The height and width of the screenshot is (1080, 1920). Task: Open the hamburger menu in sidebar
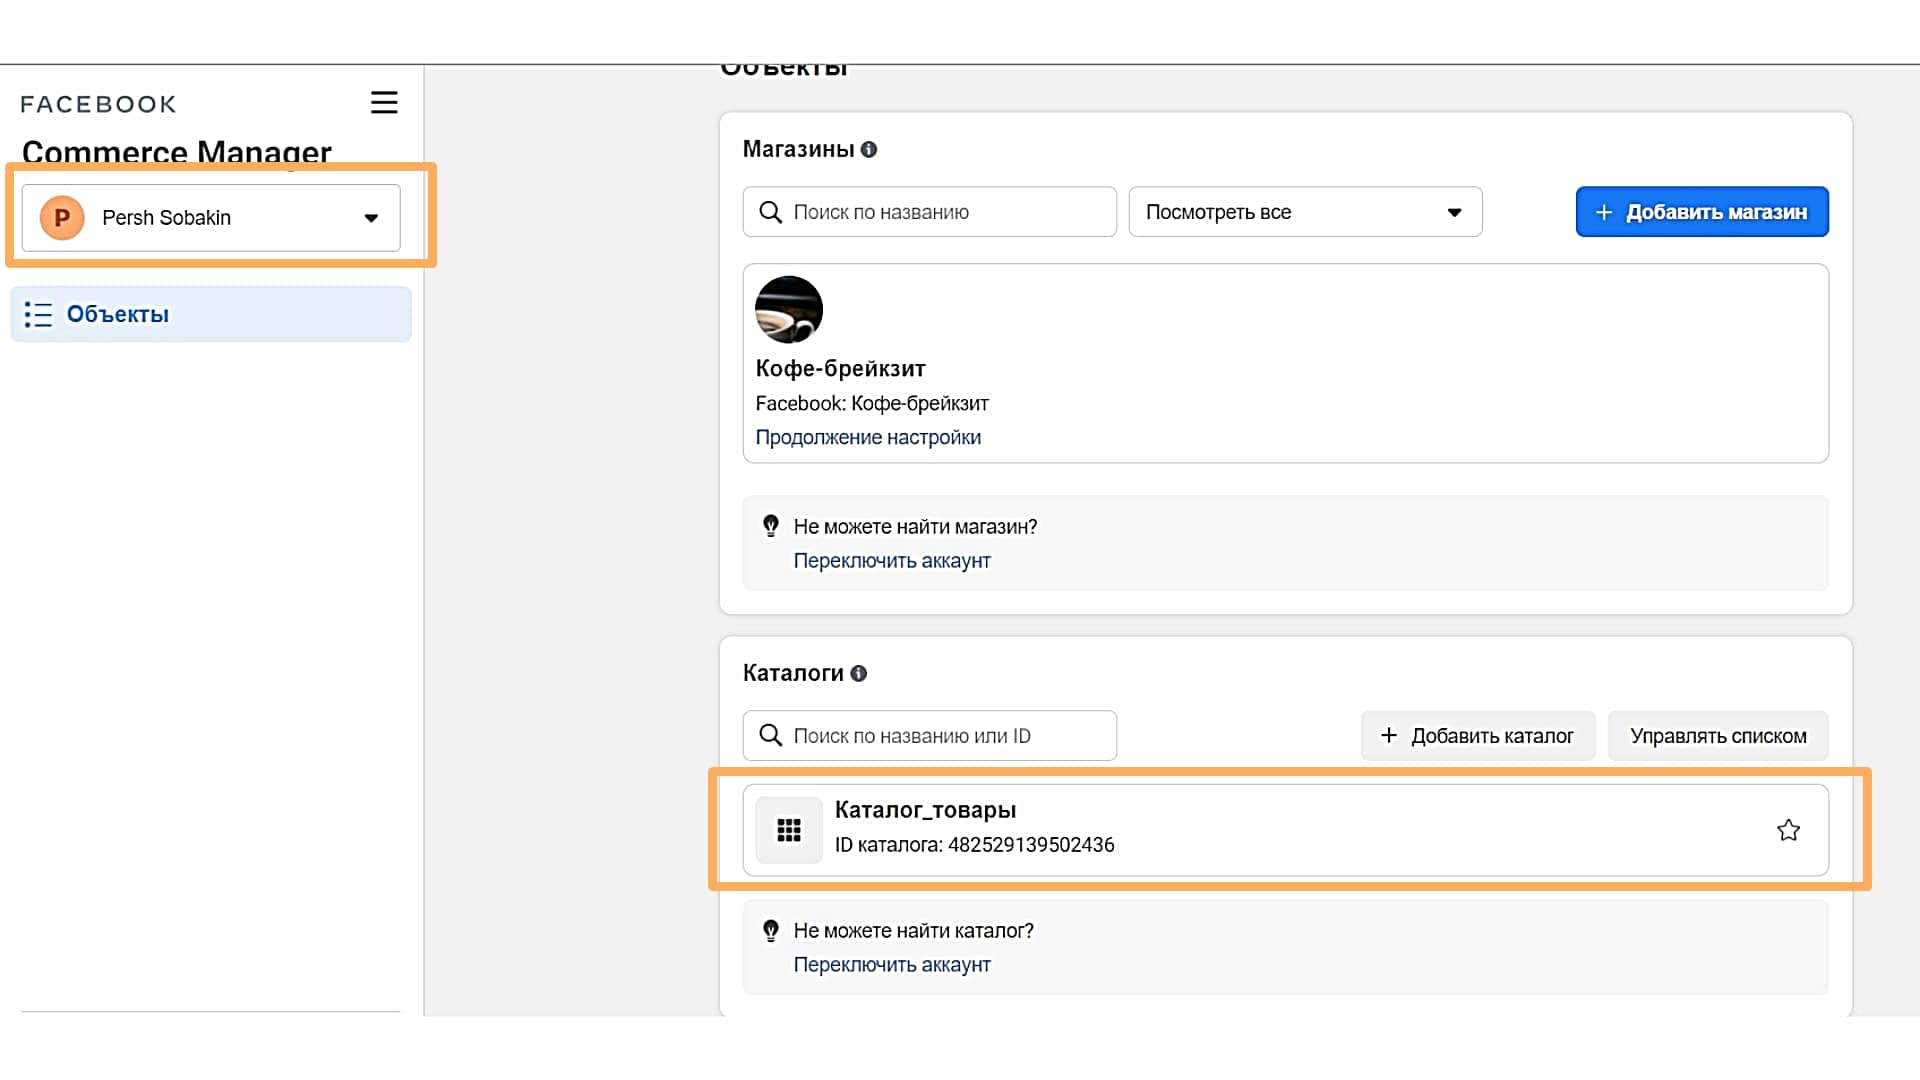384,103
